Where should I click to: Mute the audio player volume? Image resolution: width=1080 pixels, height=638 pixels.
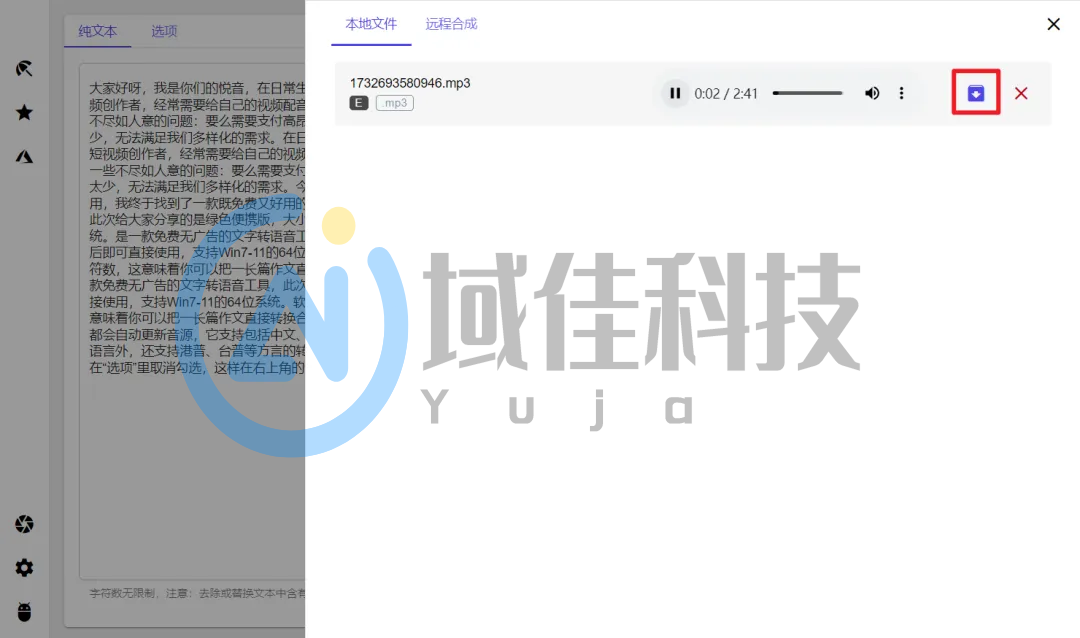coord(872,93)
